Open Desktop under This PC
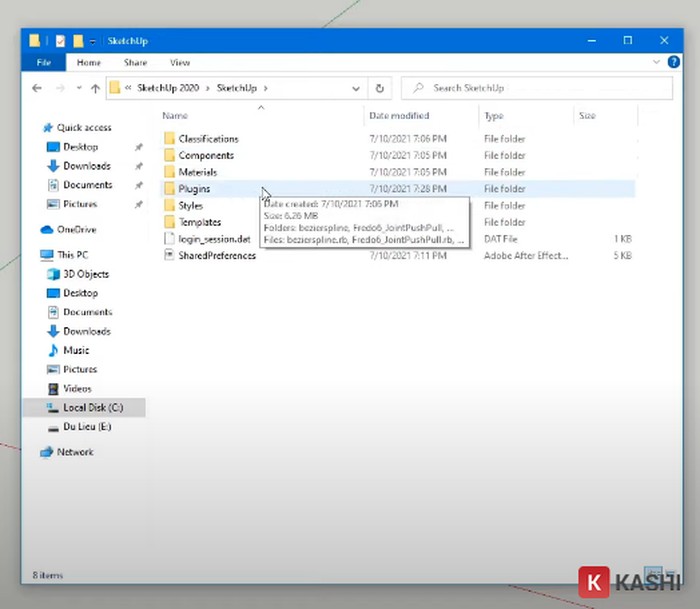 (x=80, y=293)
